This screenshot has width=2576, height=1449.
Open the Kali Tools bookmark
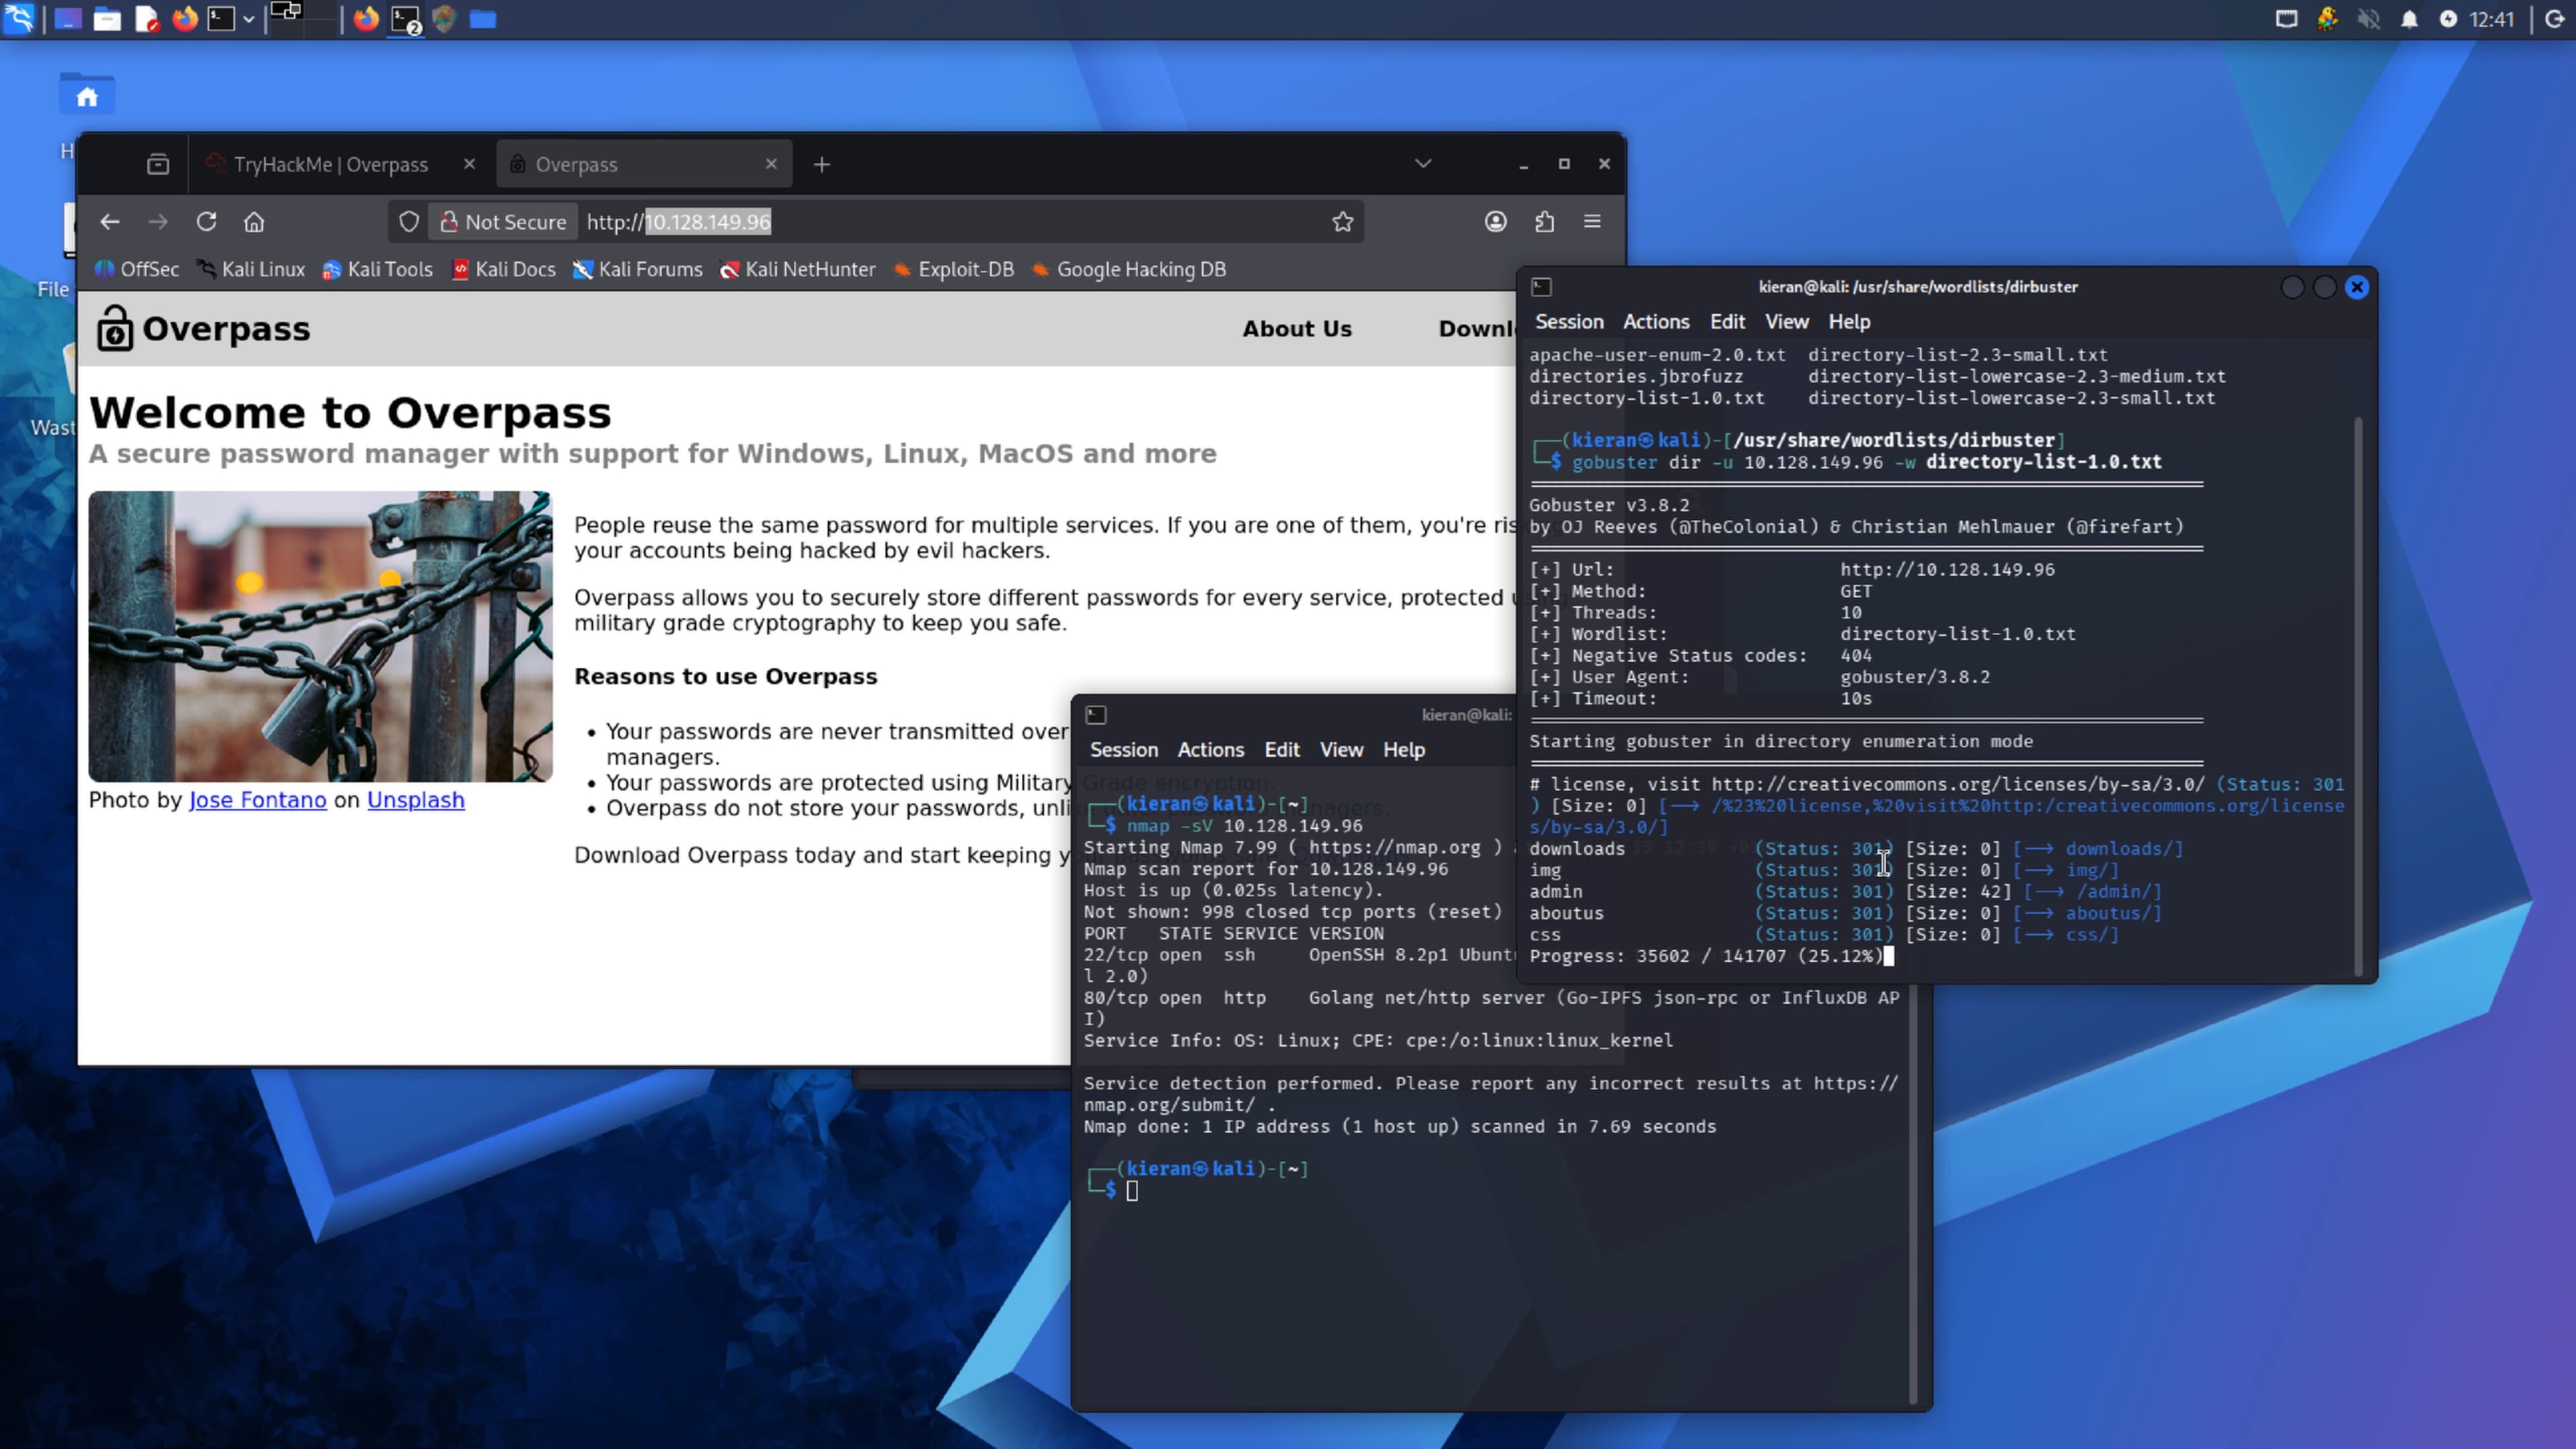click(377, 269)
